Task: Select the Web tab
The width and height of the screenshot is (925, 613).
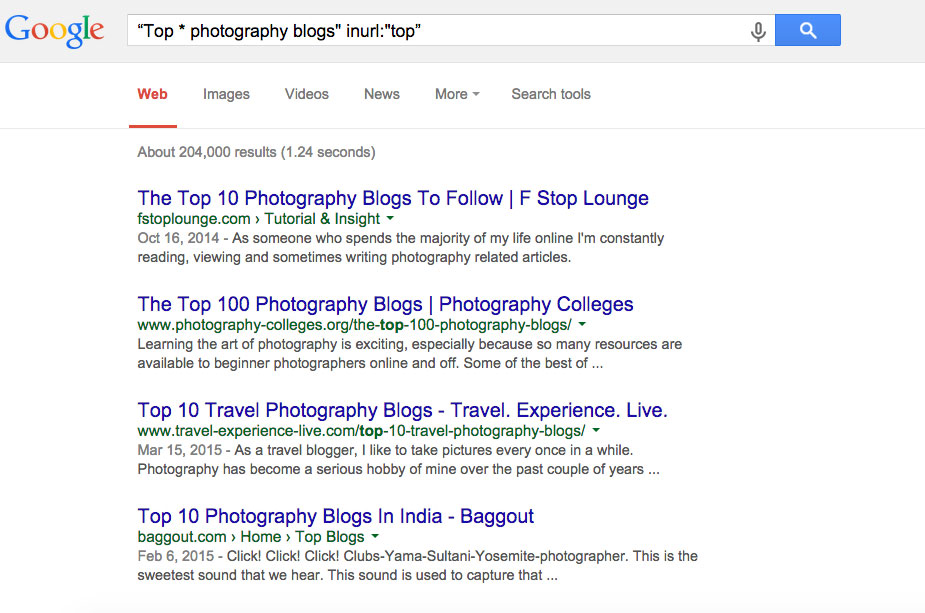Action: [x=152, y=94]
